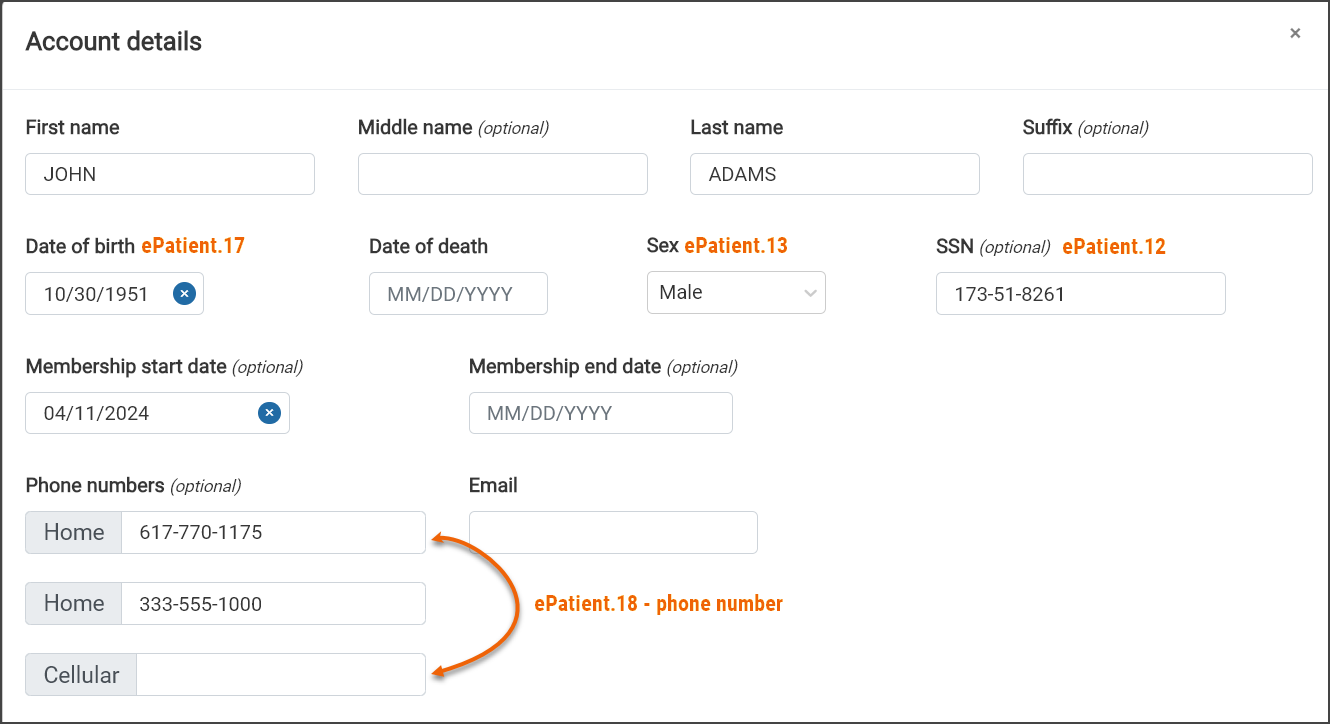Click the Last name field containing ADAMS
Screen dimensions: 1330x724
[x=834, y=174]
